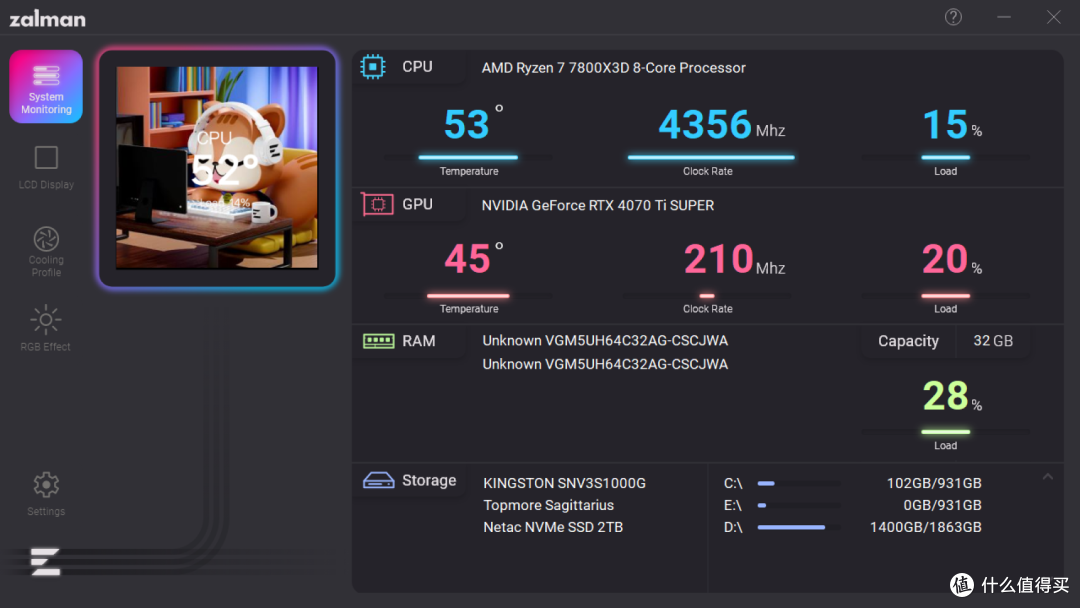The height and width of the screenshot is (608, 1080).
Task: Click the GPU temperature value 45
Action: pyautogui.click(x=467, y=260)
